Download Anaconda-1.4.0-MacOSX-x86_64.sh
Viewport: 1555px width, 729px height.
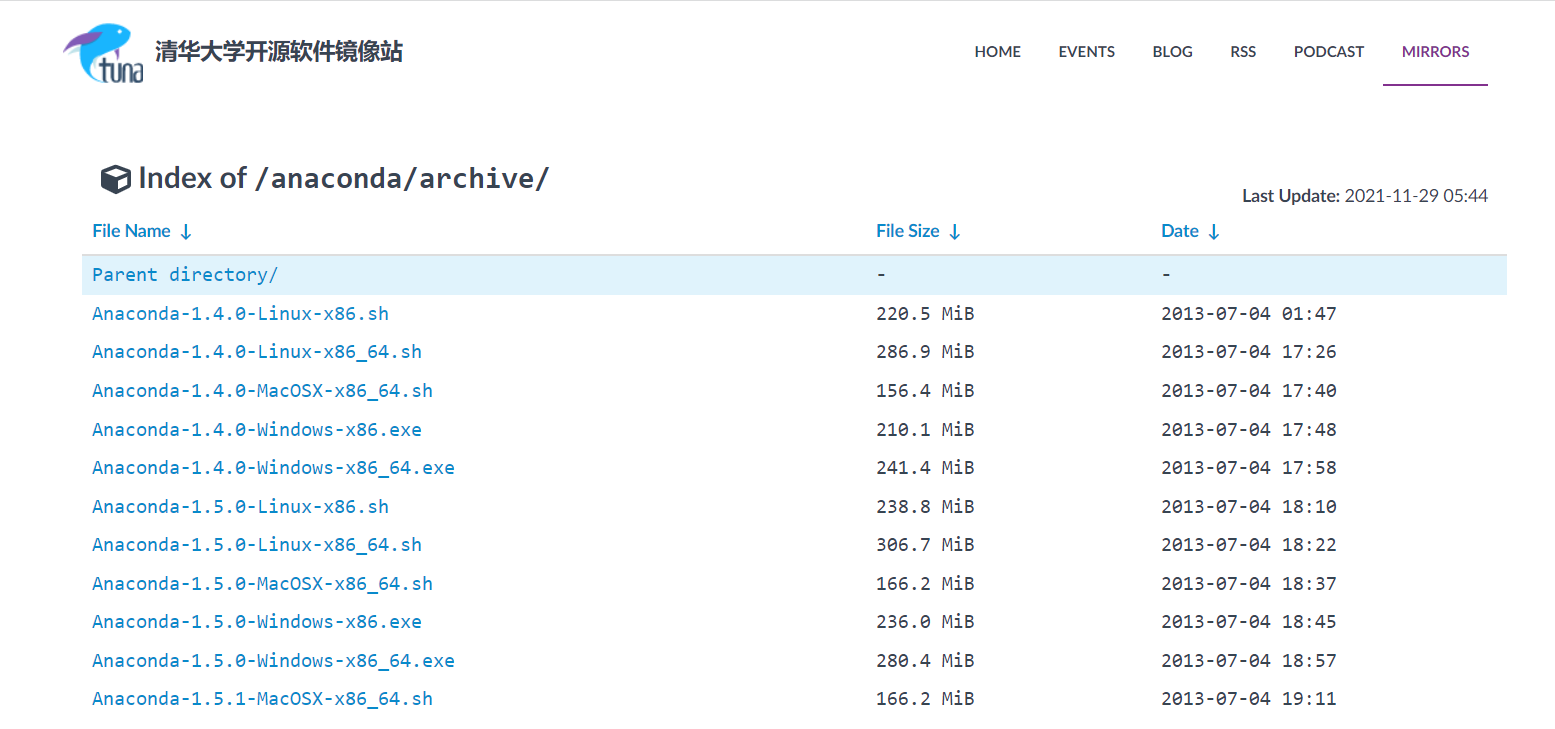click(x=262, y=390)
